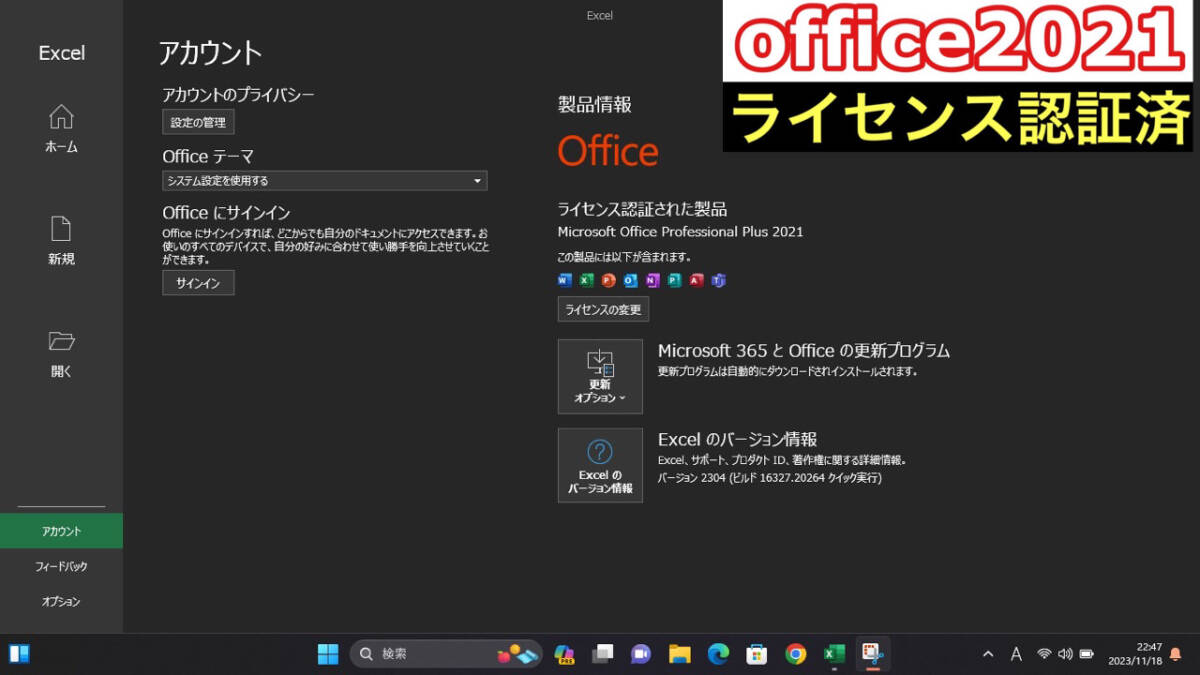This screenshot has width=1200, height=675.
Task: Click the Teams icon in included products
Action: 716,281
